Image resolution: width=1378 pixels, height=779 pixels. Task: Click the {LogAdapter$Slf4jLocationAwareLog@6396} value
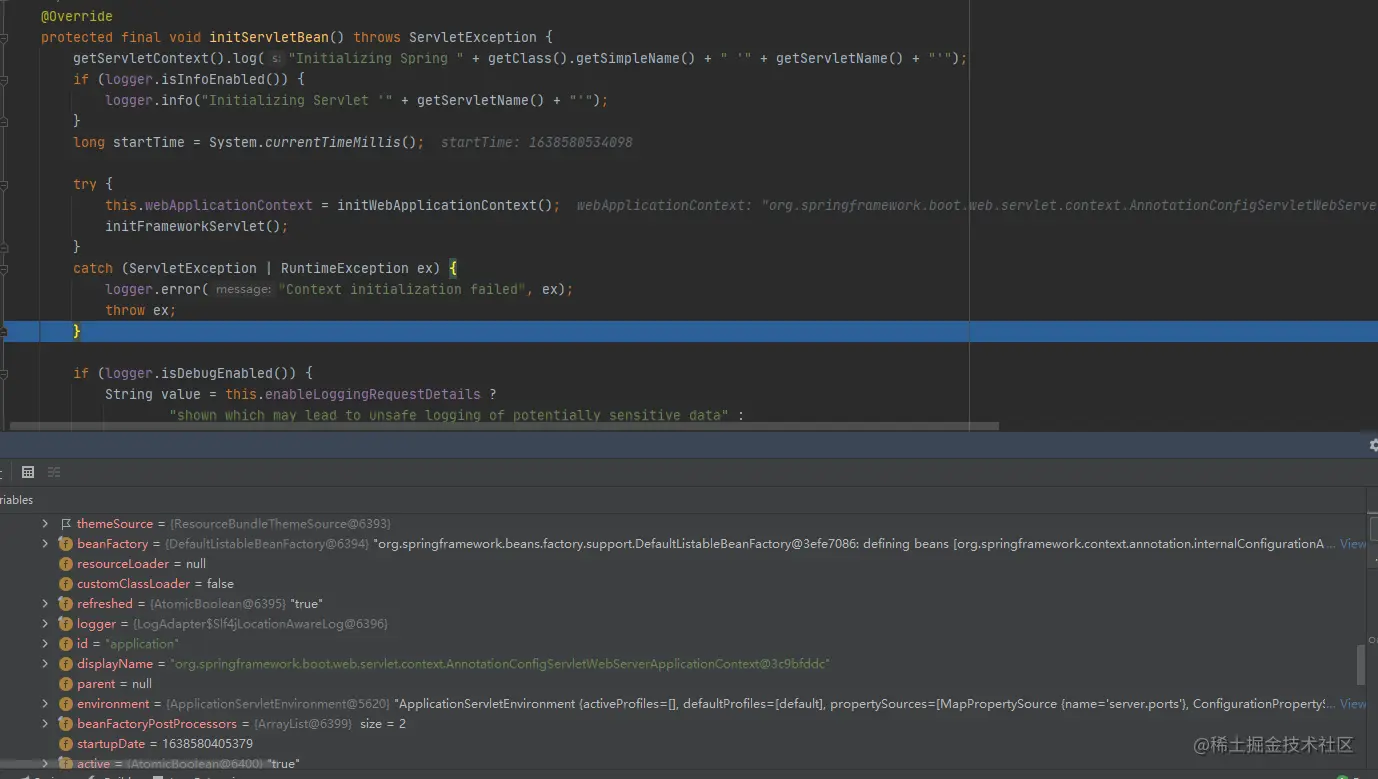point(260,624)
